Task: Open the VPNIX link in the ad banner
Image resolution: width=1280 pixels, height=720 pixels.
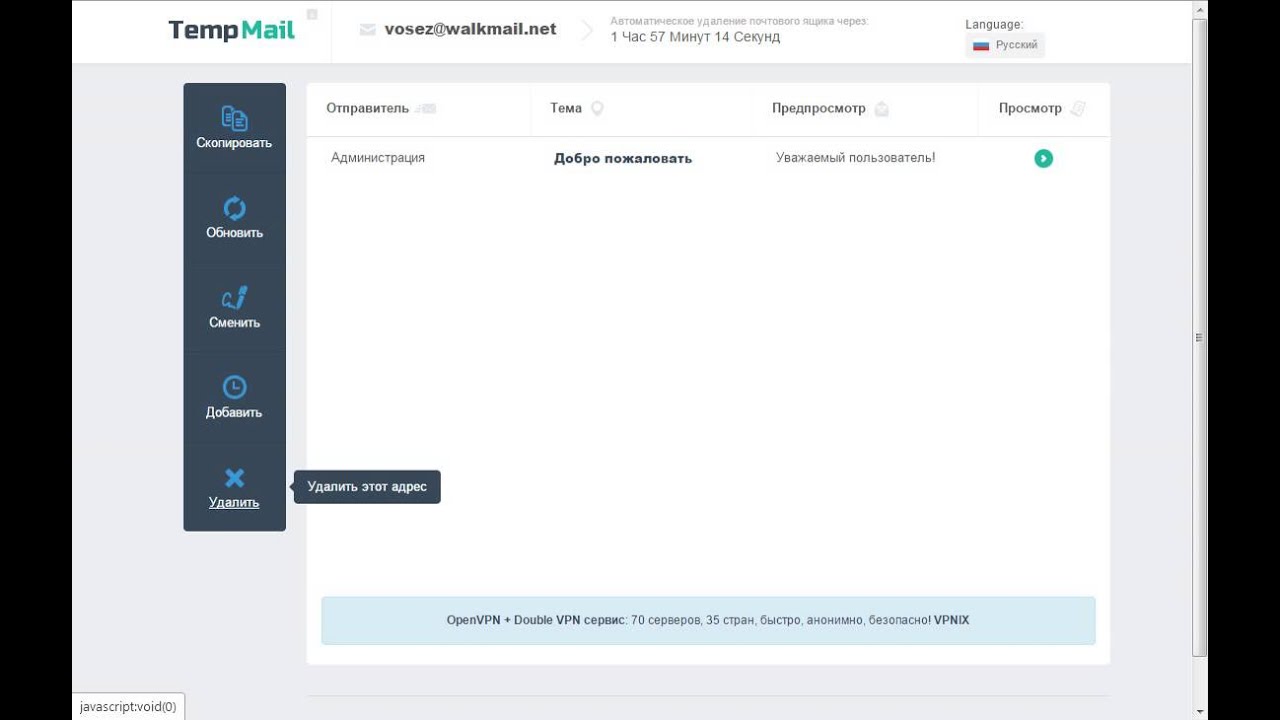Action: [x=951, y=620]
